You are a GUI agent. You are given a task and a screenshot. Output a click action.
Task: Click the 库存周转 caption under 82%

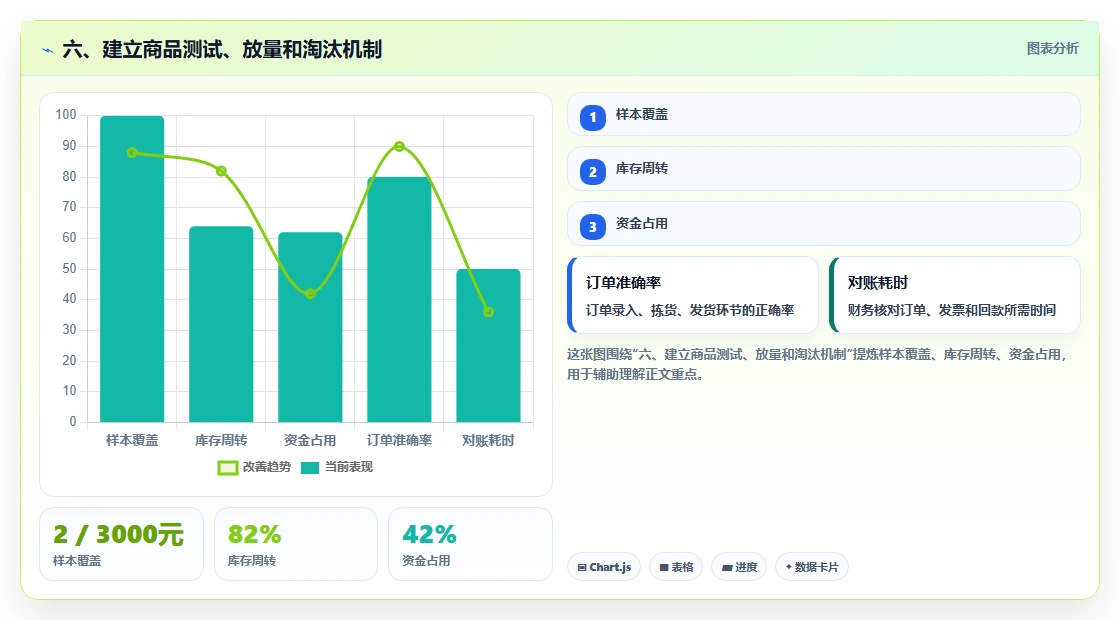[252, 561]
